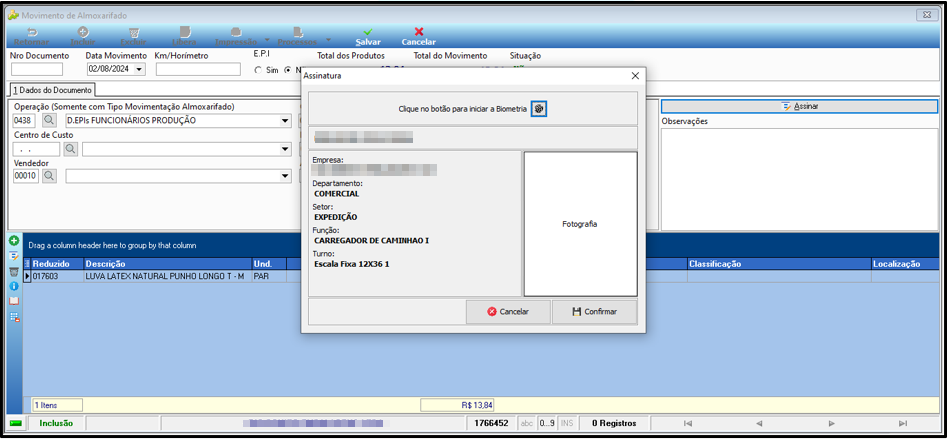Click the row indicator arrow of row 017603

pos(27,276)
